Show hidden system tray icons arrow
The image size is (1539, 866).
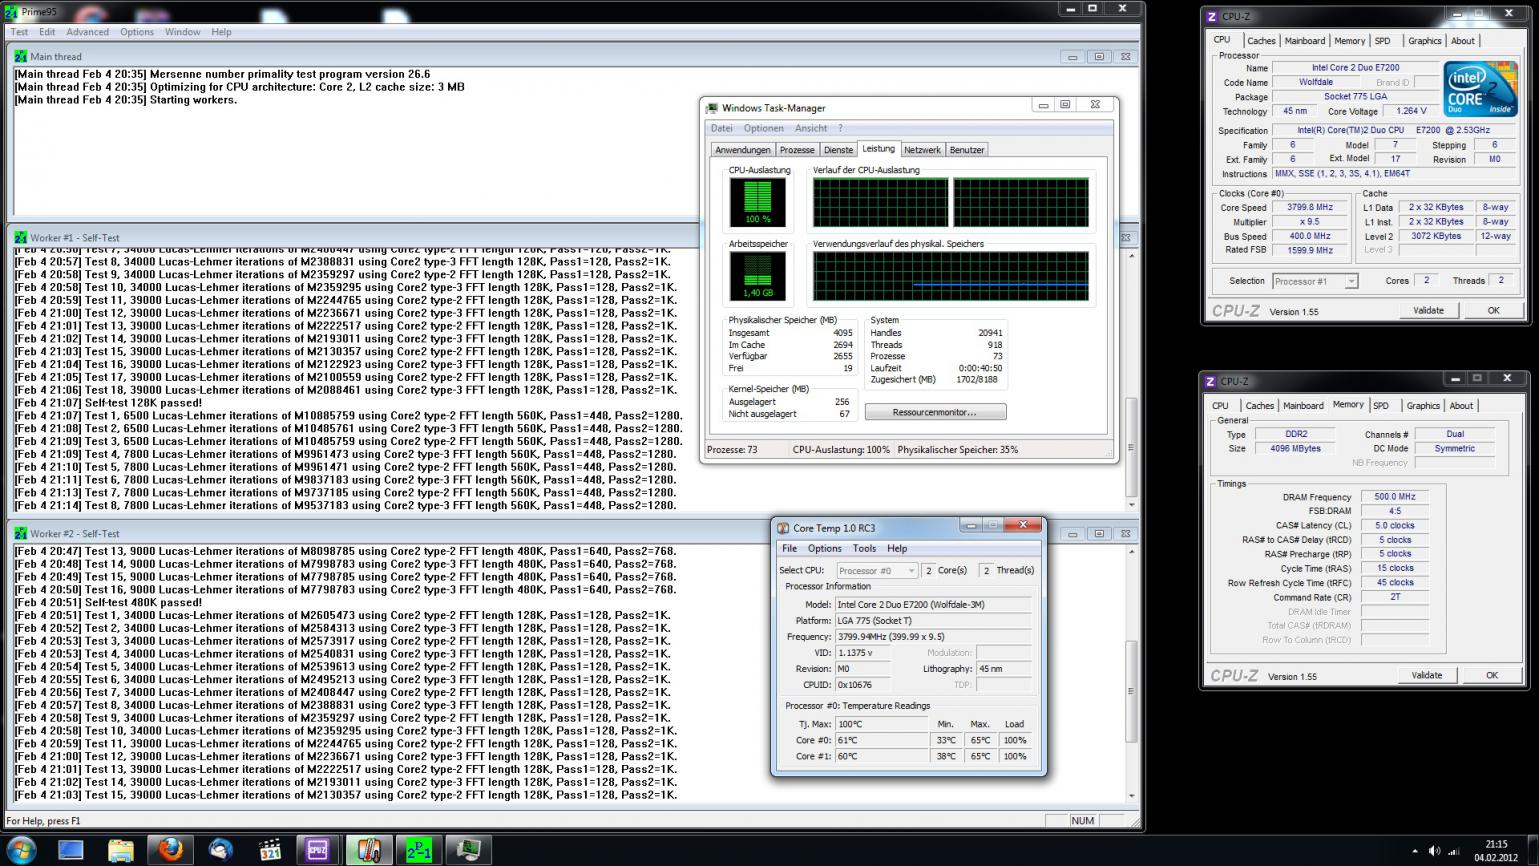coord(1414,852)
